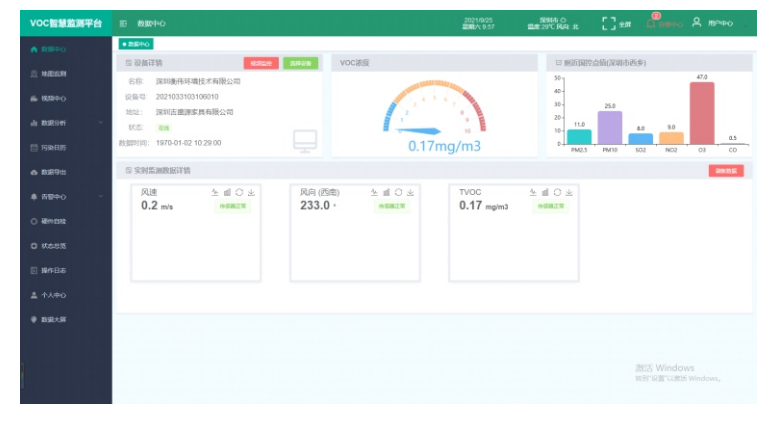This screenshot has height=424, width=778.
Task: Show line chart for 风速 card
Action: [215, 192]
